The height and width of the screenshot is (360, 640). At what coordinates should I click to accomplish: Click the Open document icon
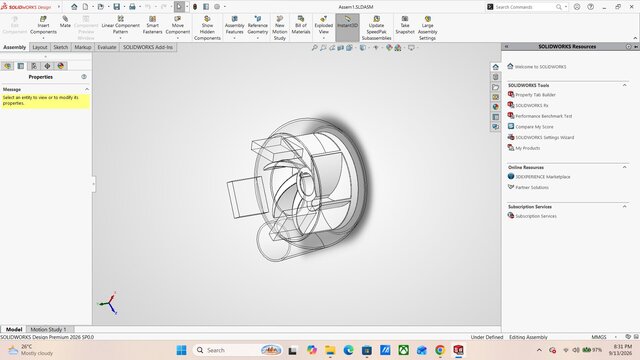tap(100, 7)
